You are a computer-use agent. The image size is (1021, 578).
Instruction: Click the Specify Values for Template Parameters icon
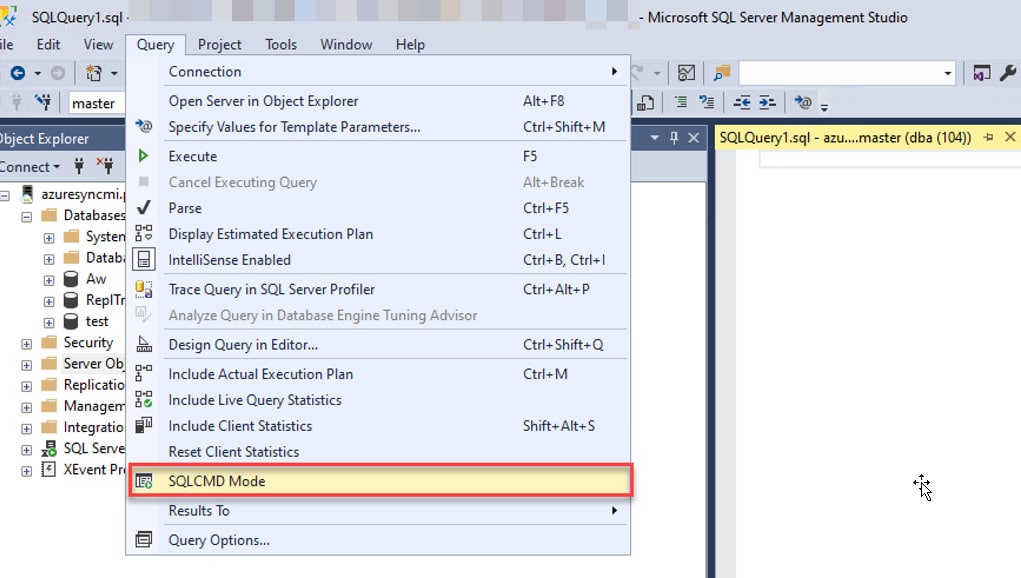coord(143,126)
